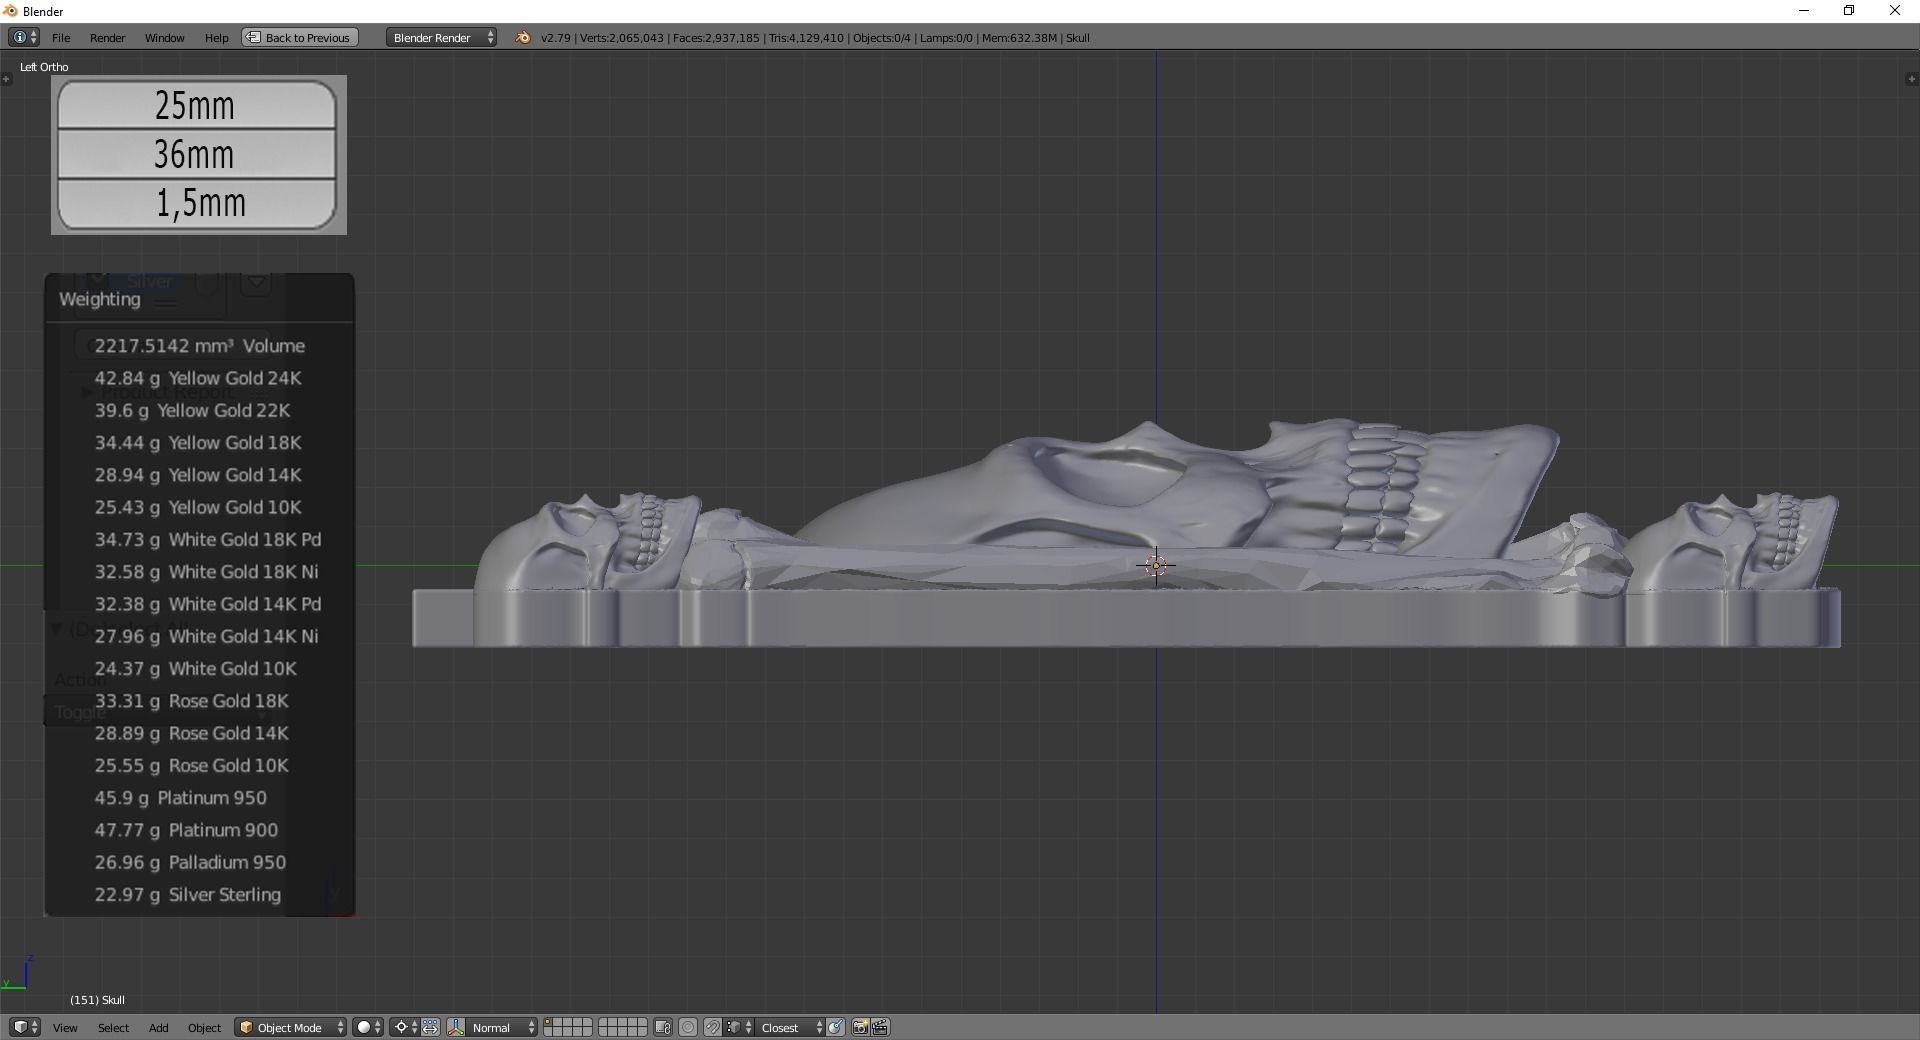Viewport: 1920px width, 1040px height.
Task: Render the OpenGL viewport animation
Action: pyautogui.click(x=881, y=1027)
